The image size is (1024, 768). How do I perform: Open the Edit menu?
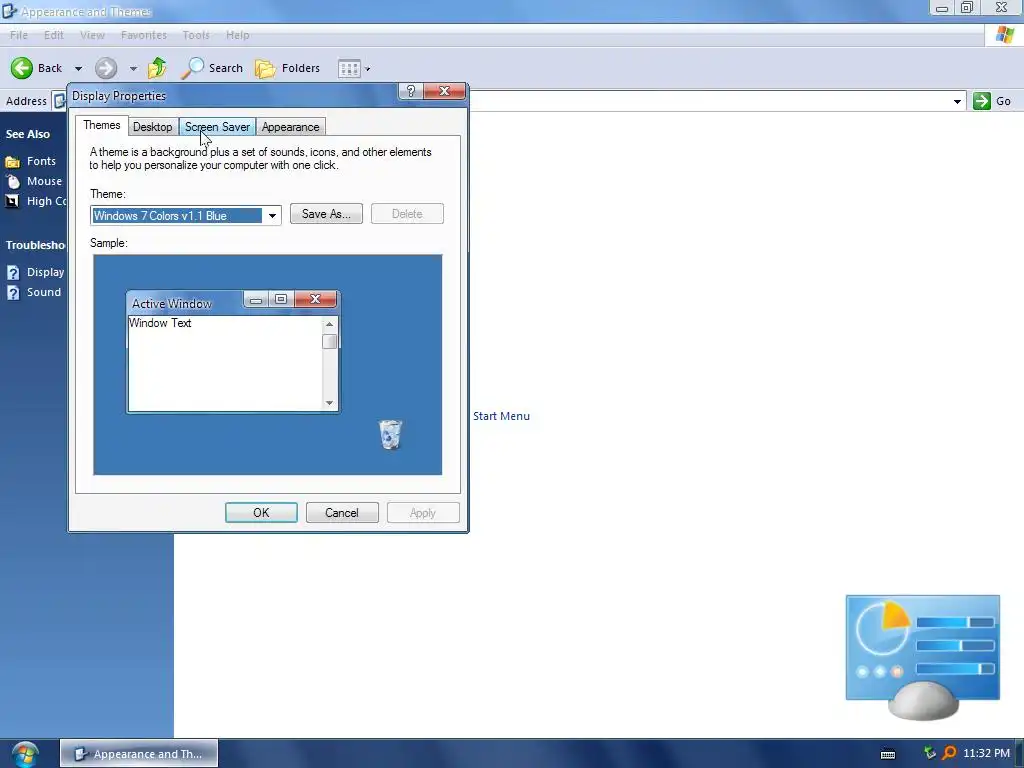click(x=54, y=35)
